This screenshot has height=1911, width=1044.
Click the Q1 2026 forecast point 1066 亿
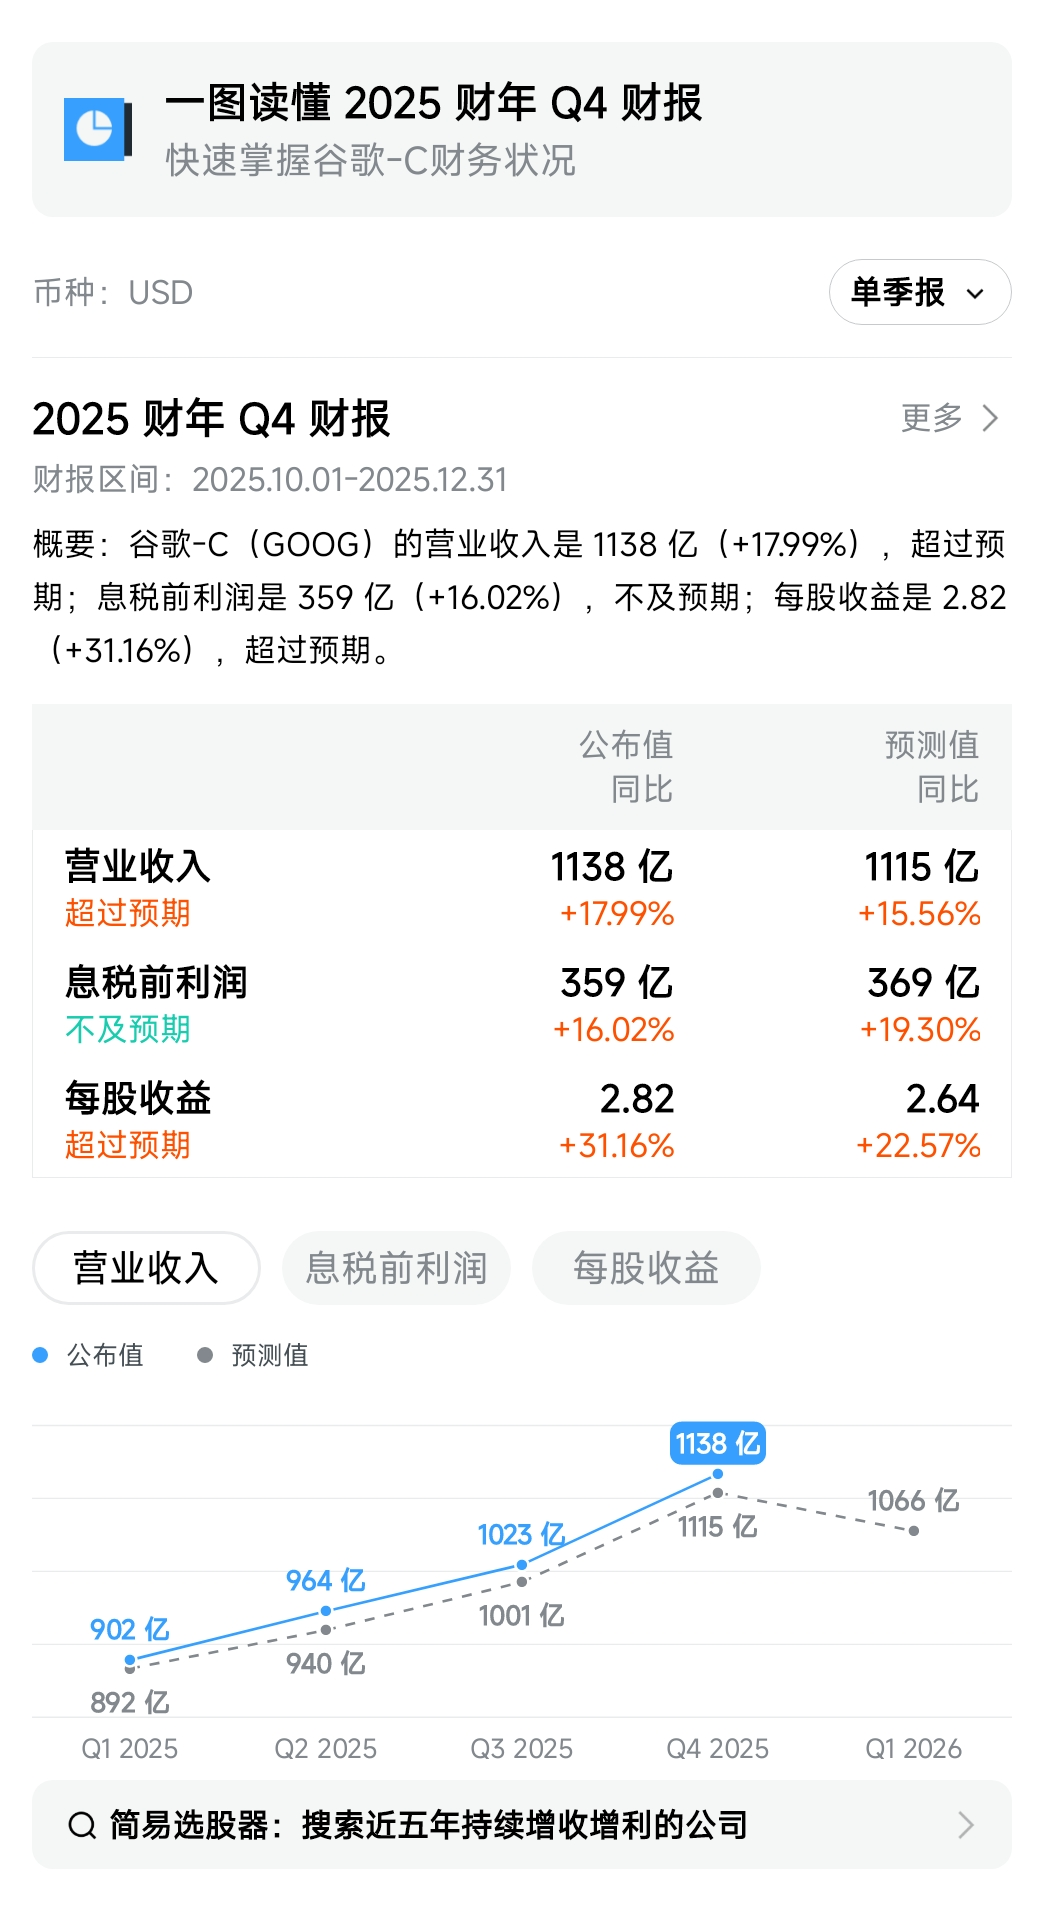coord(914,1530)
